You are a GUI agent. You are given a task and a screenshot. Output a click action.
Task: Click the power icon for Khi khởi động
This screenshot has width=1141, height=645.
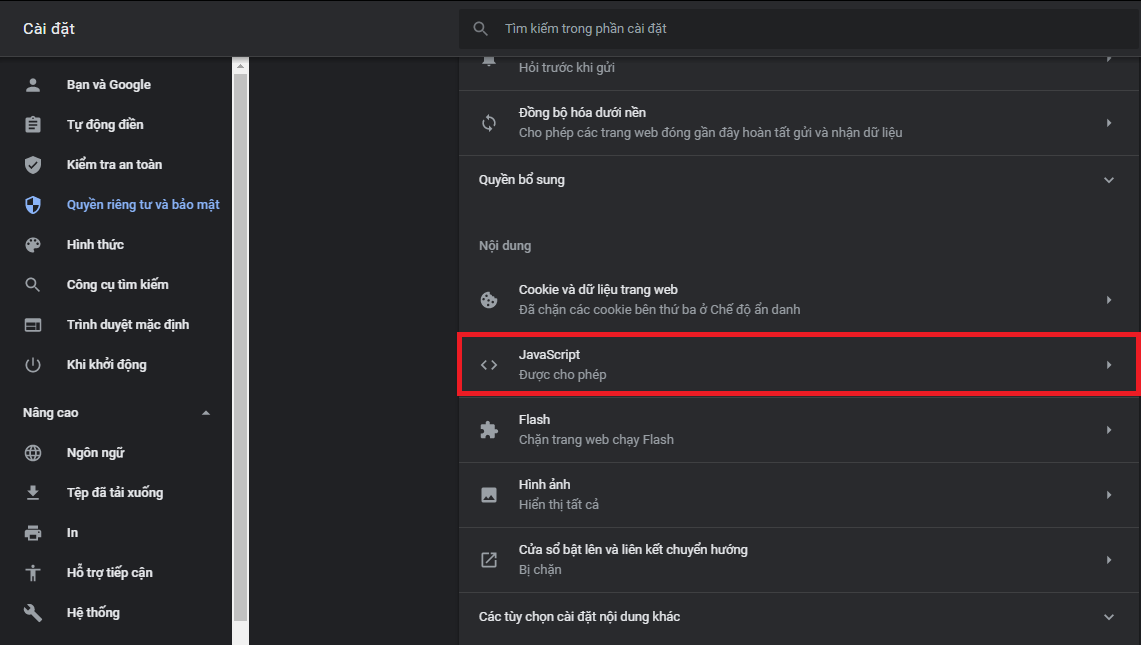click(33, 365)
